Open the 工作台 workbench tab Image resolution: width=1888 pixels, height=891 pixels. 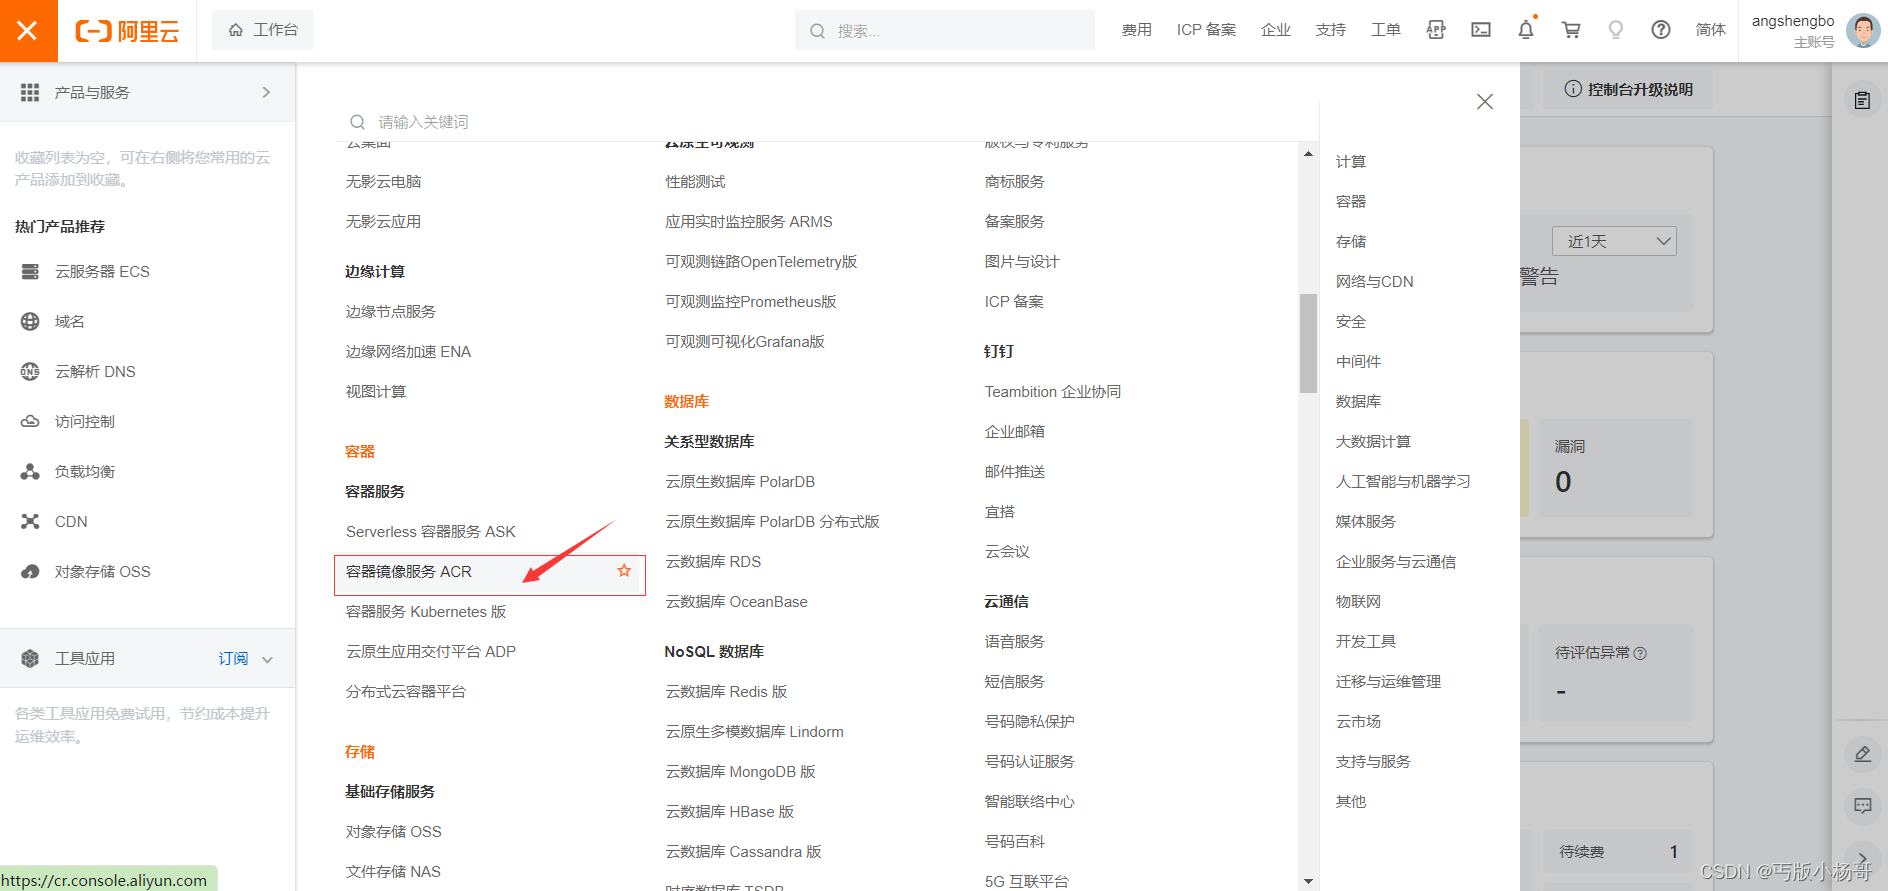[x=263, y=30]
